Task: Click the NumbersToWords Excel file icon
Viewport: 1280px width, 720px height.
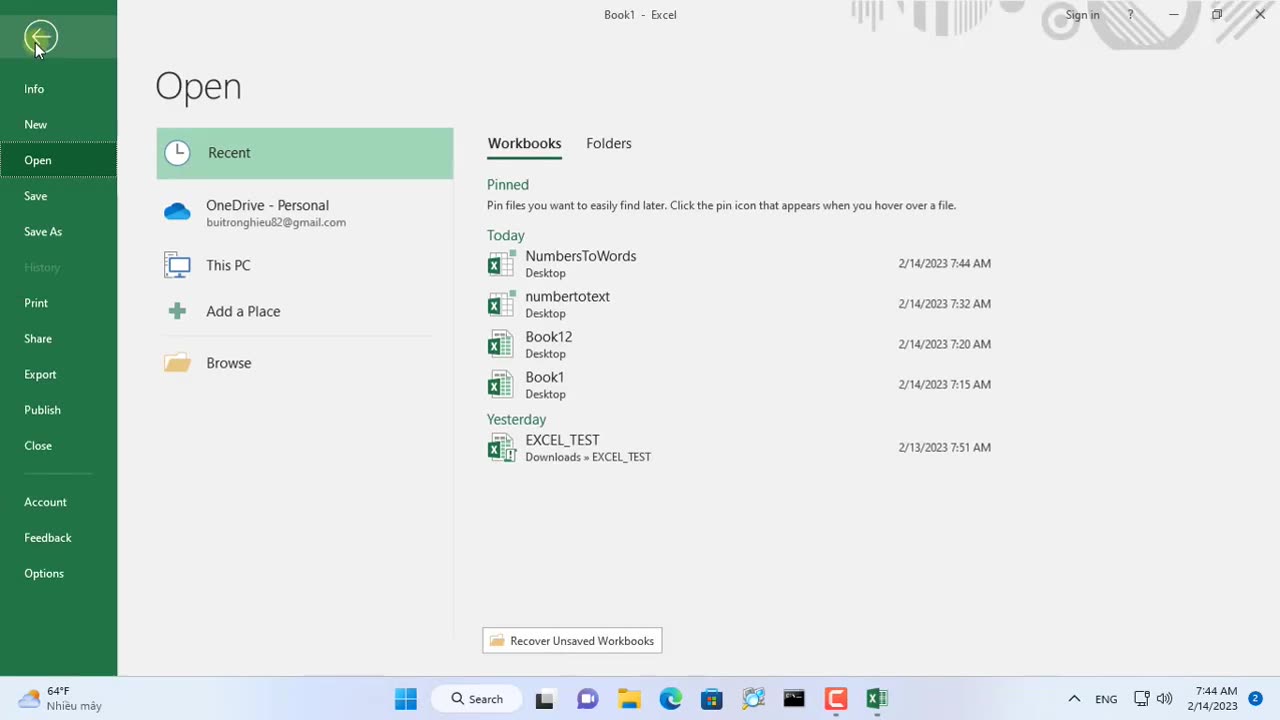Action: tap(501, 264)
